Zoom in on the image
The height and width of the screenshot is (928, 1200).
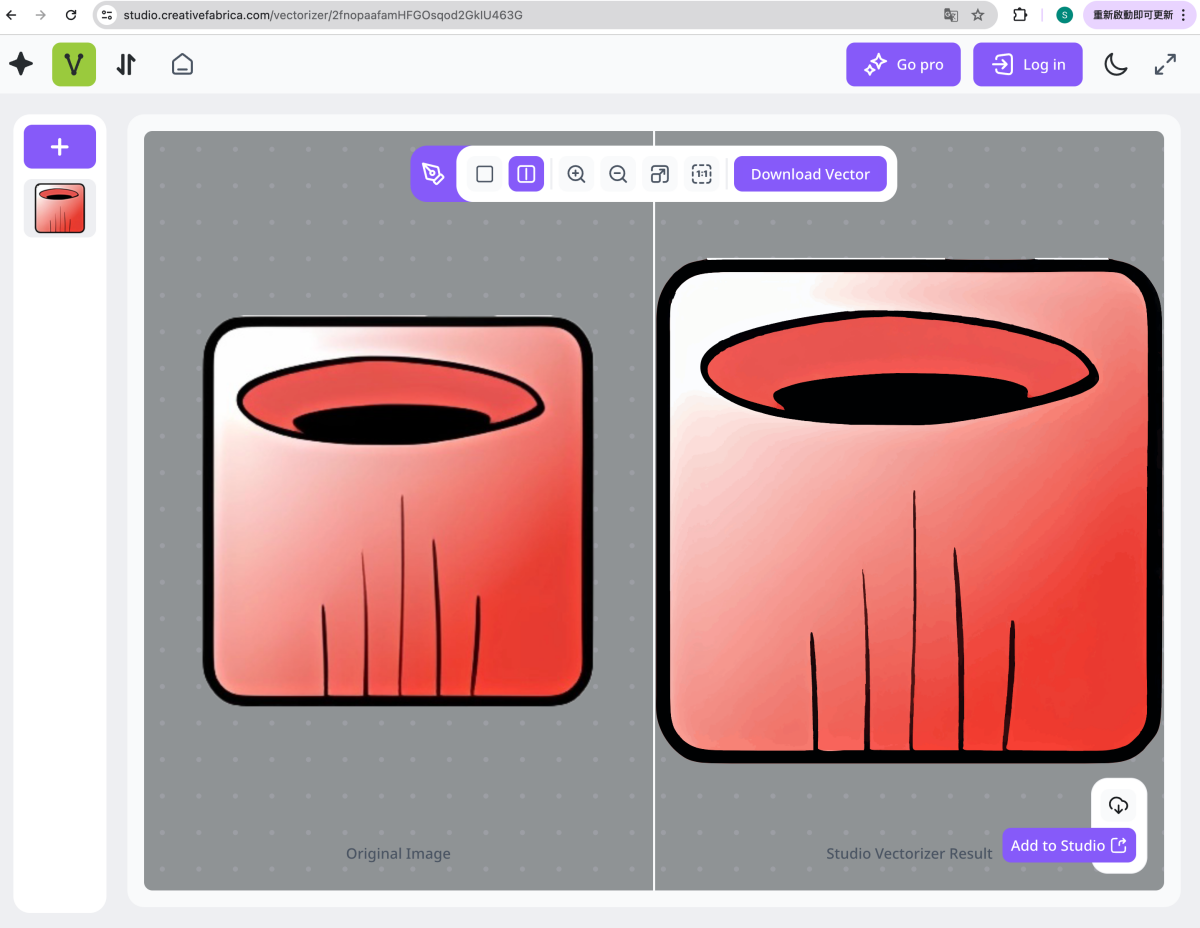point(576,174)
